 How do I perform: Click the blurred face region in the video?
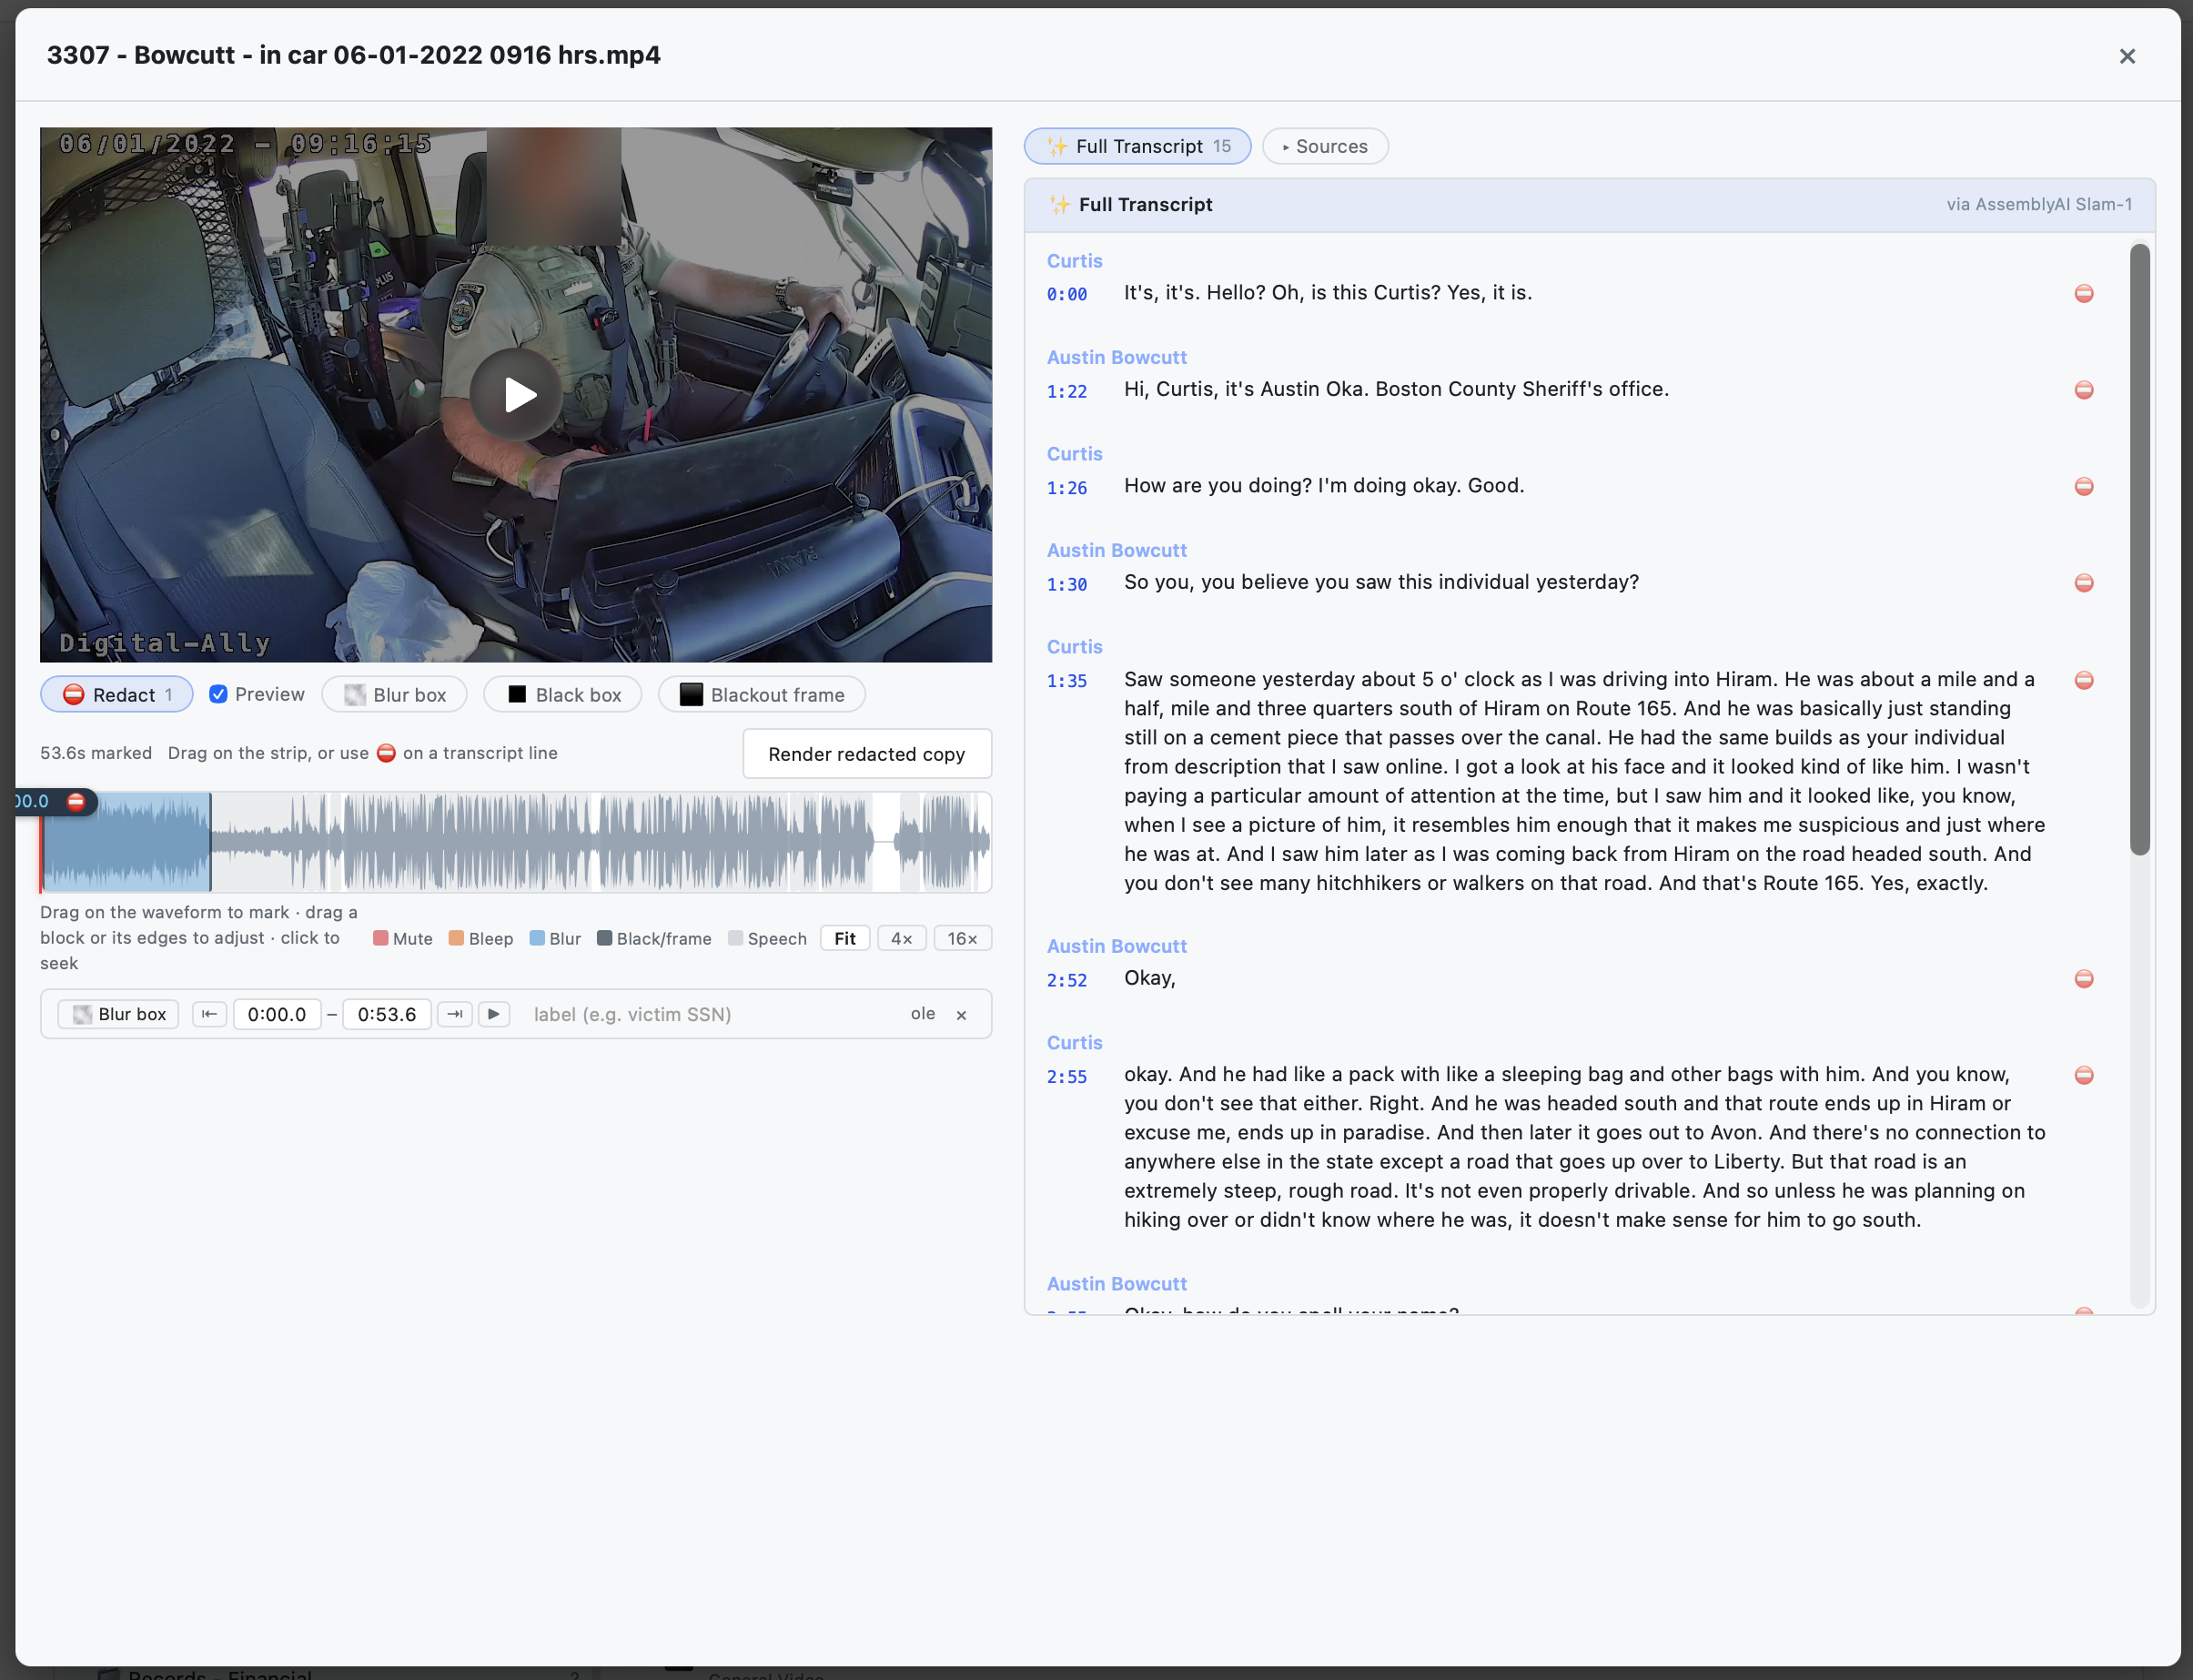pos(554,186)
